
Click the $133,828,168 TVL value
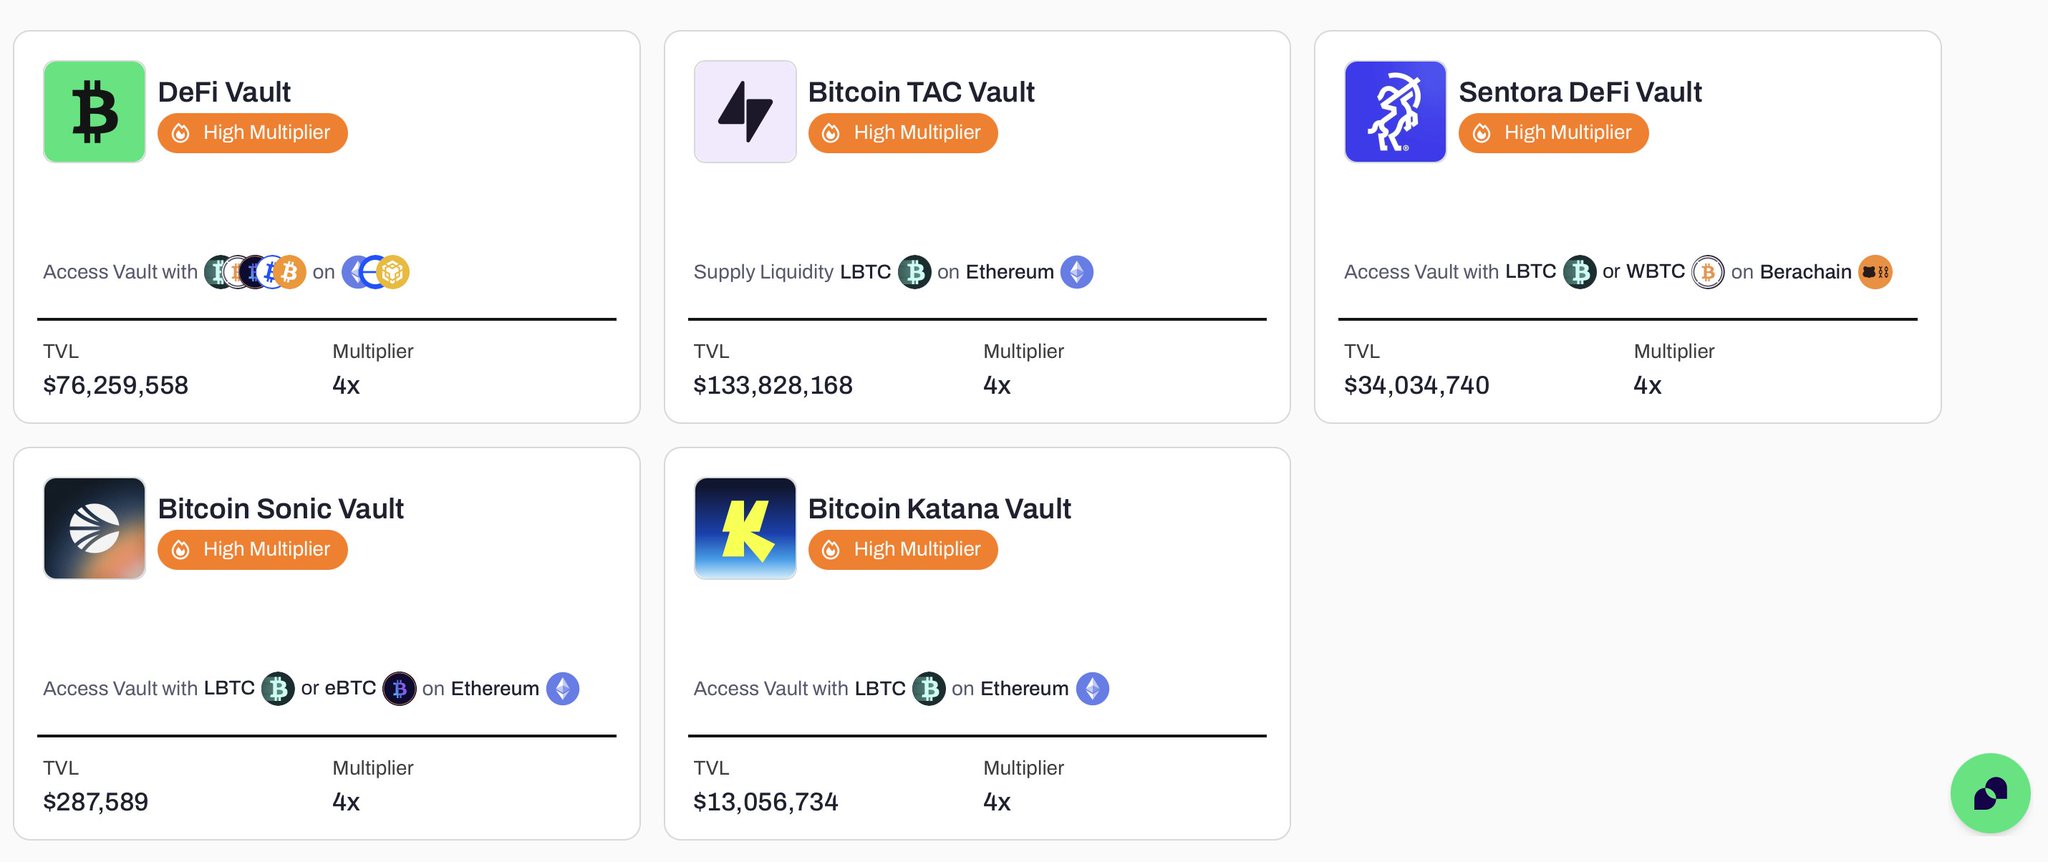click(772, 385)
